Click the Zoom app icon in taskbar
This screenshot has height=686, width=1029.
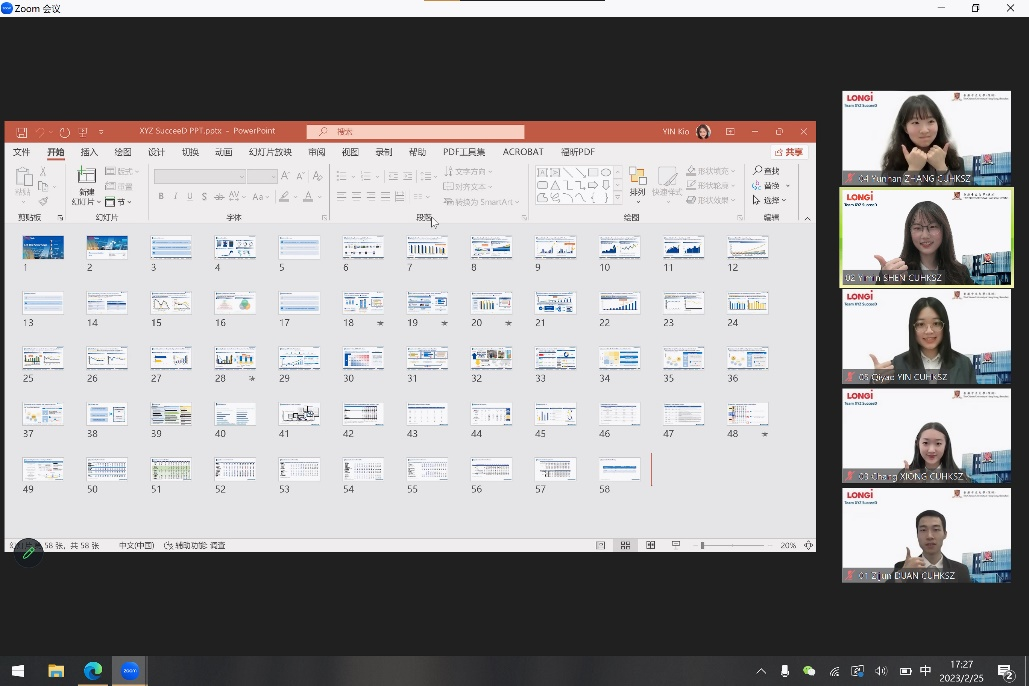click(130, 671)
